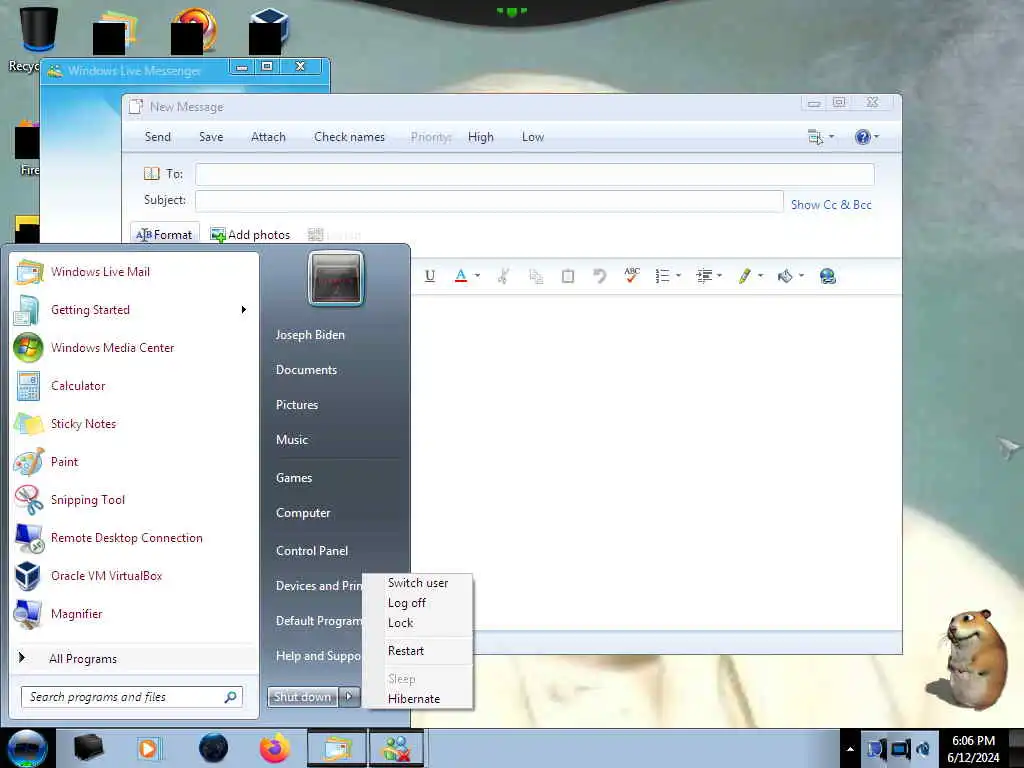Screen dimensions: 1024x768
Task: Click the Send button
Action: click(157, 137)
